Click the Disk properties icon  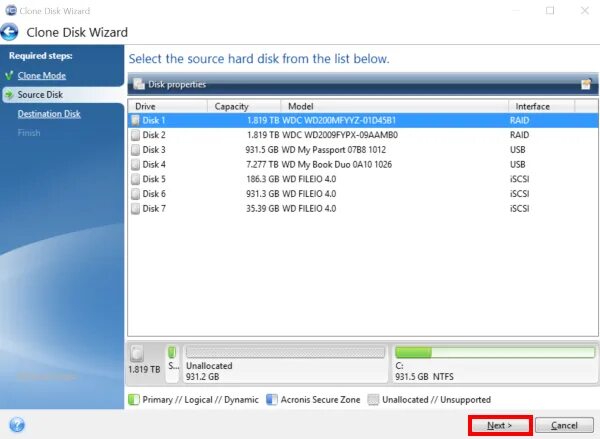(139, 84)
